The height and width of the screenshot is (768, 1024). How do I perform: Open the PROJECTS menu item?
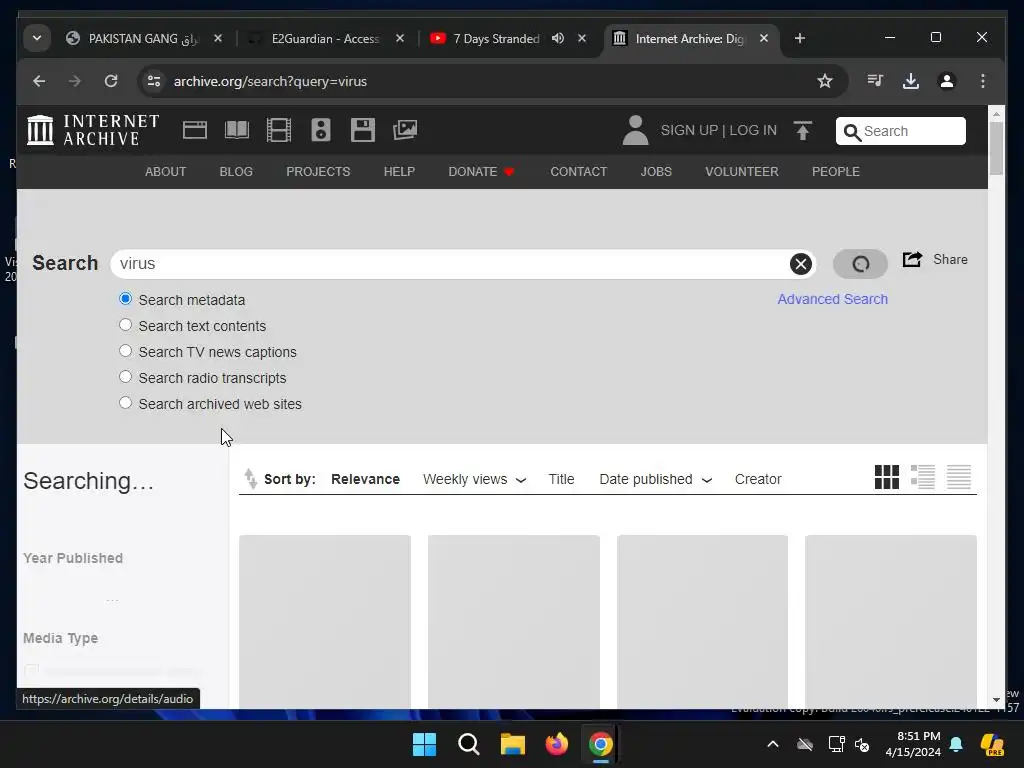coord(318,172)
